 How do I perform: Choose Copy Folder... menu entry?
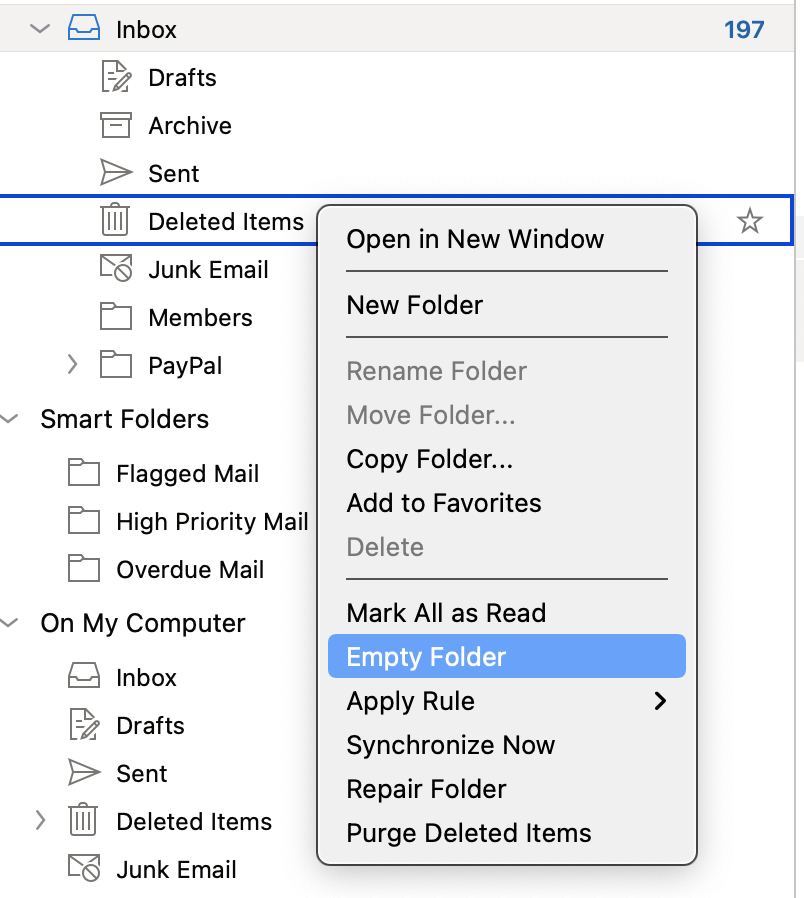[x=429, y=459]
